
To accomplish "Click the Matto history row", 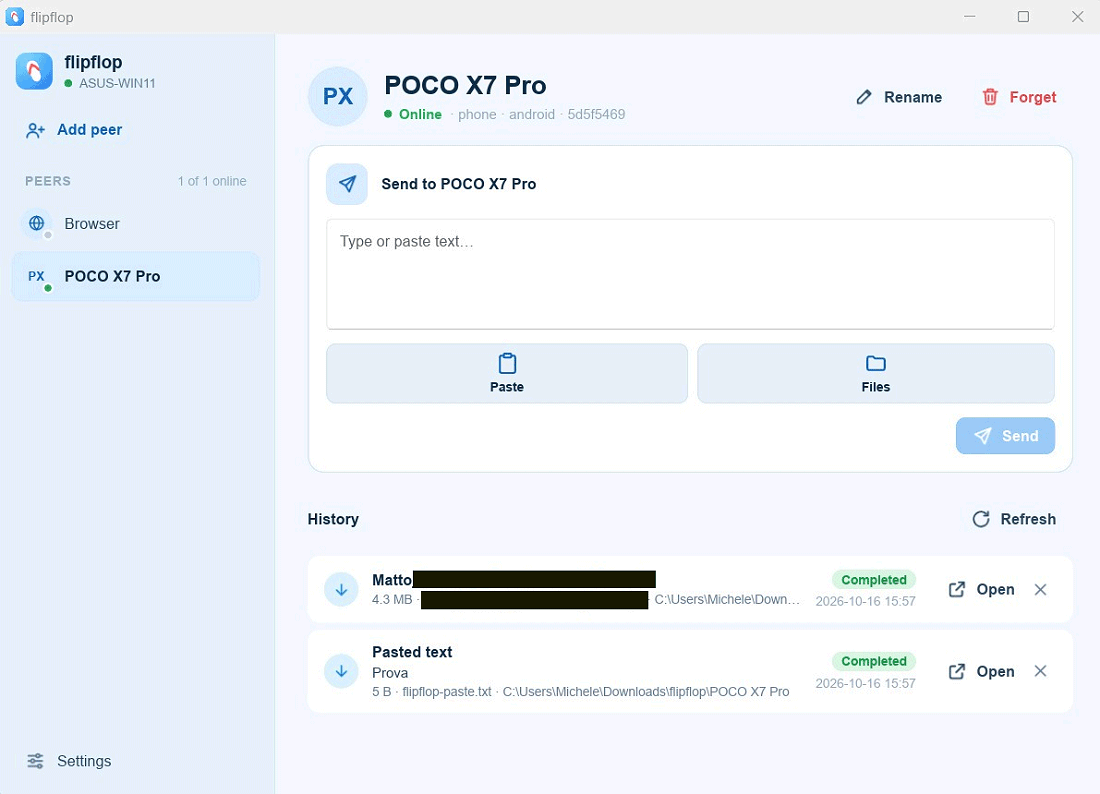I will coord(690,589).
